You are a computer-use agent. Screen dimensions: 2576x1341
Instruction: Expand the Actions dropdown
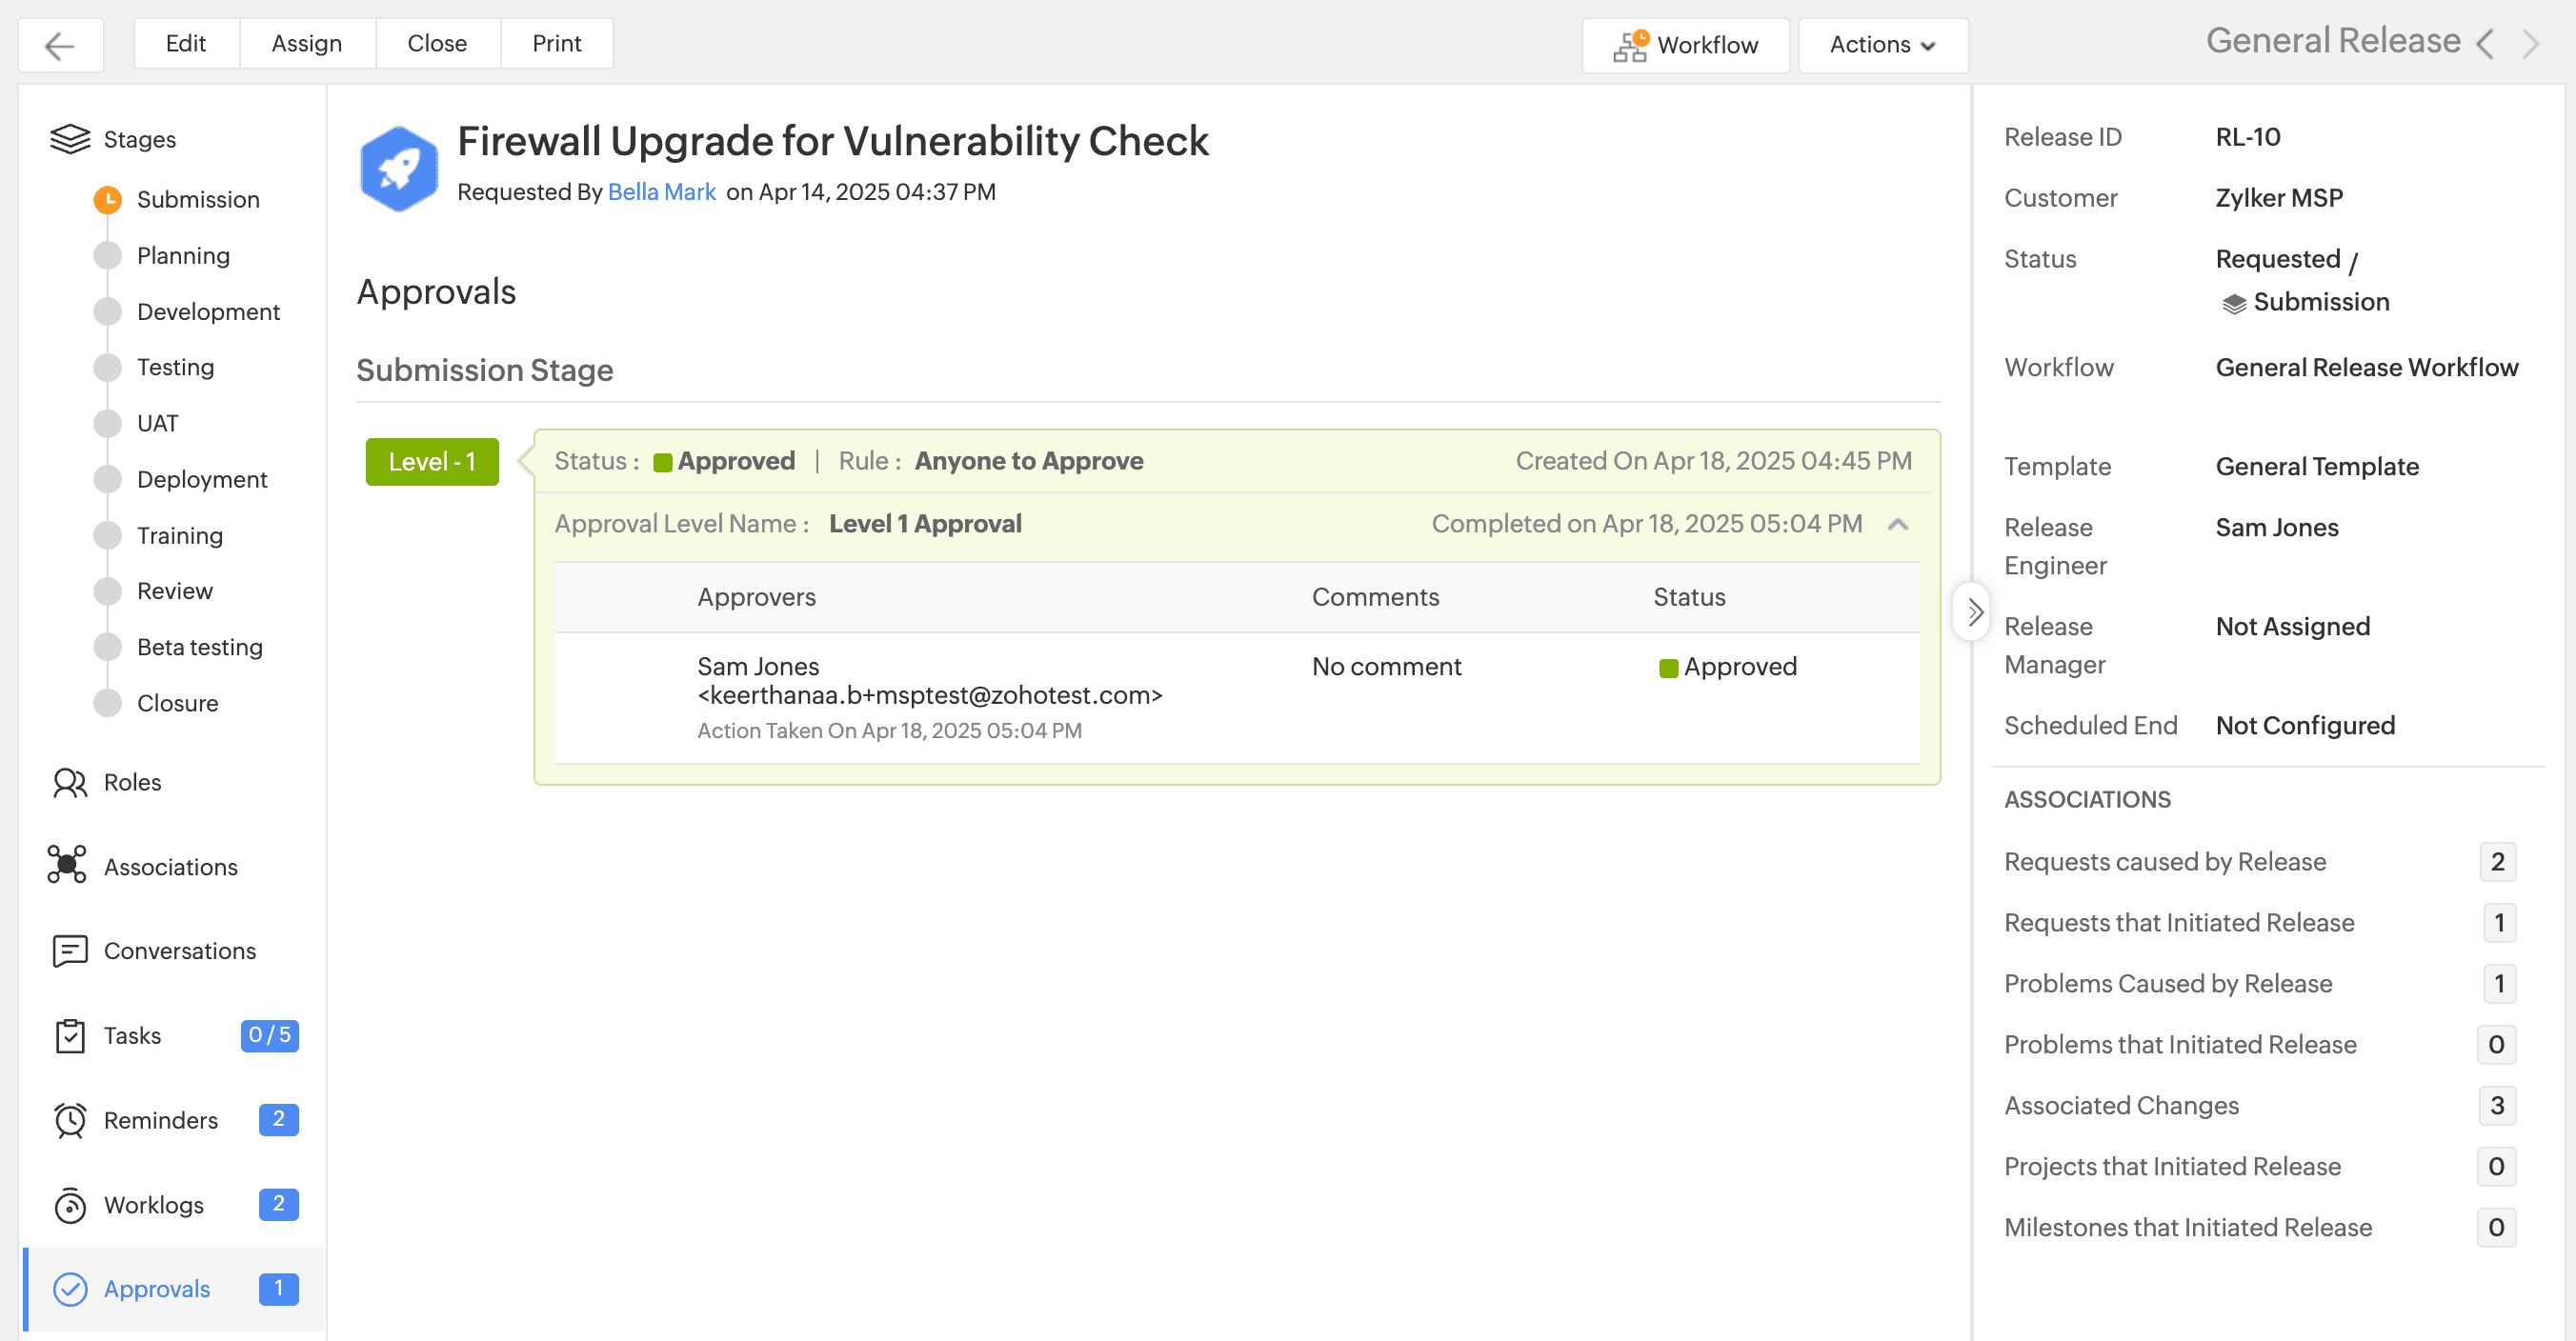1882,45
